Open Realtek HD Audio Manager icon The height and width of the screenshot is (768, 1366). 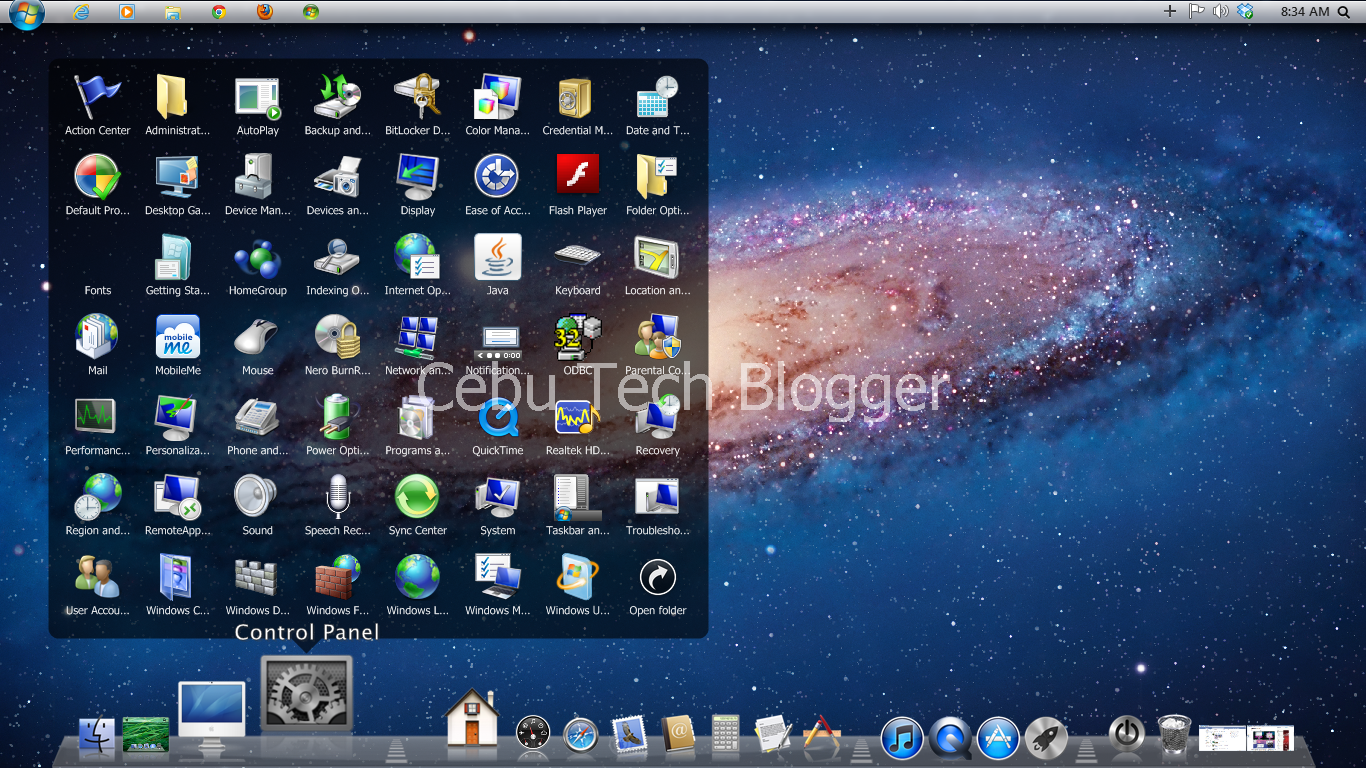(x=578, y=417)
